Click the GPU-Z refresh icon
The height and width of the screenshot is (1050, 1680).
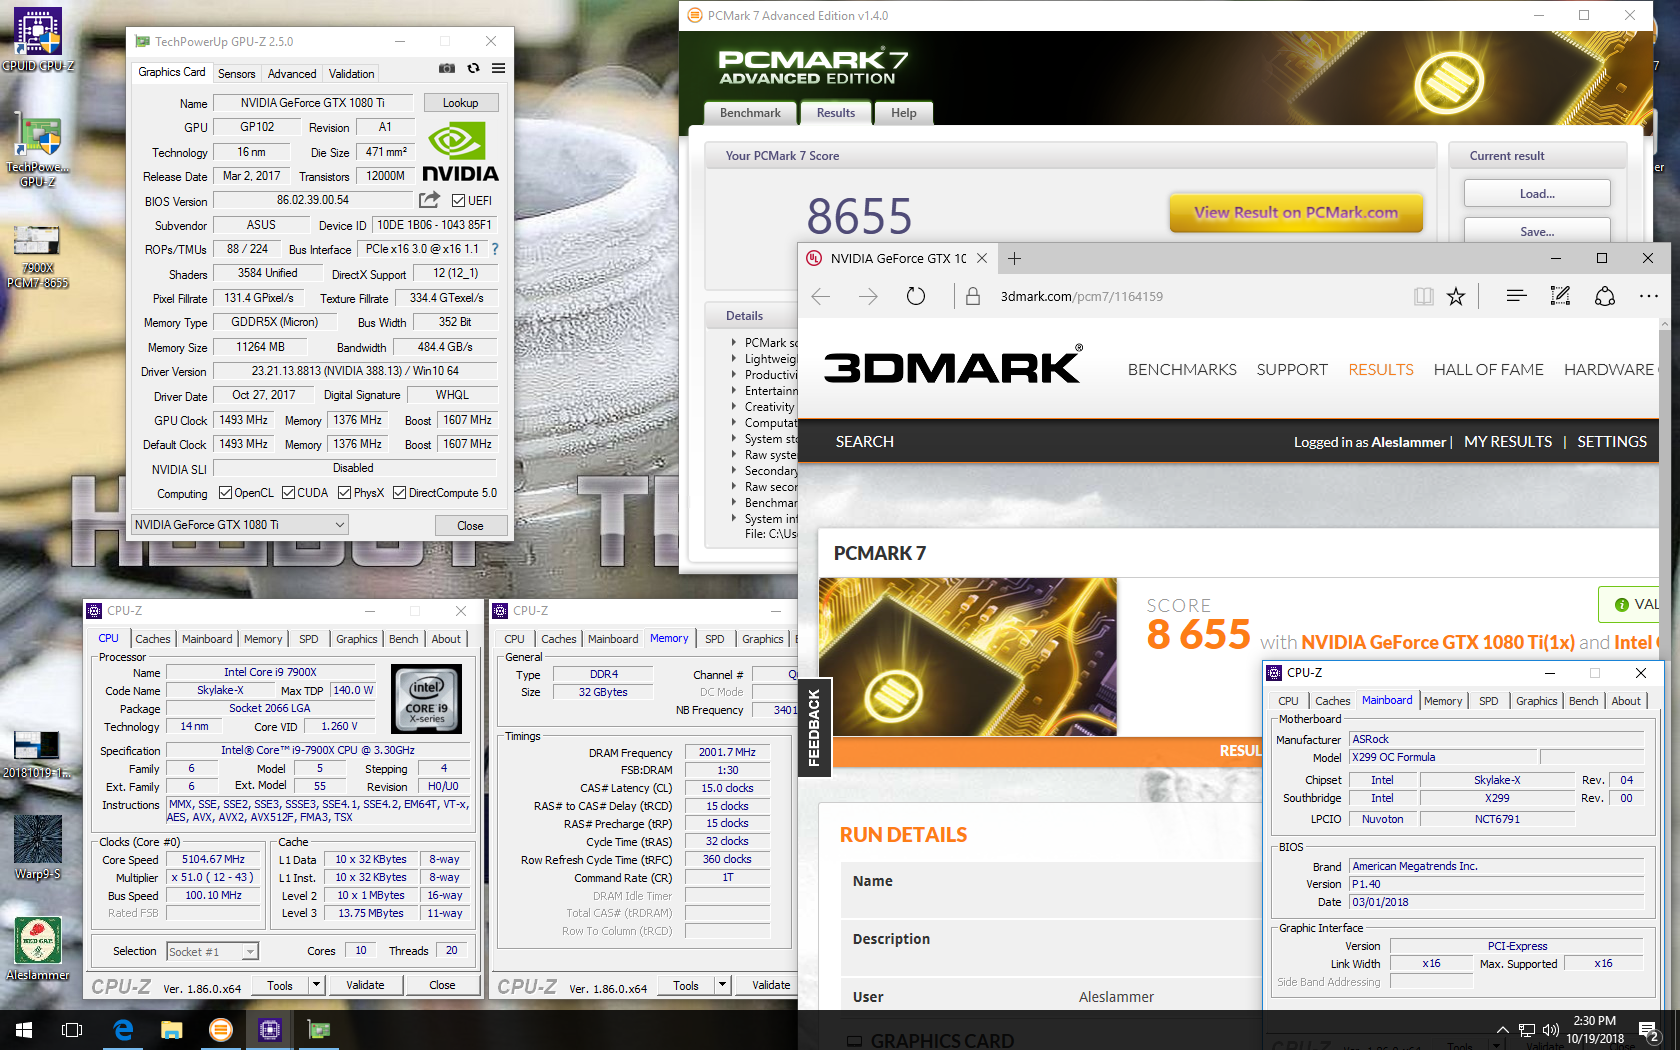473,69
